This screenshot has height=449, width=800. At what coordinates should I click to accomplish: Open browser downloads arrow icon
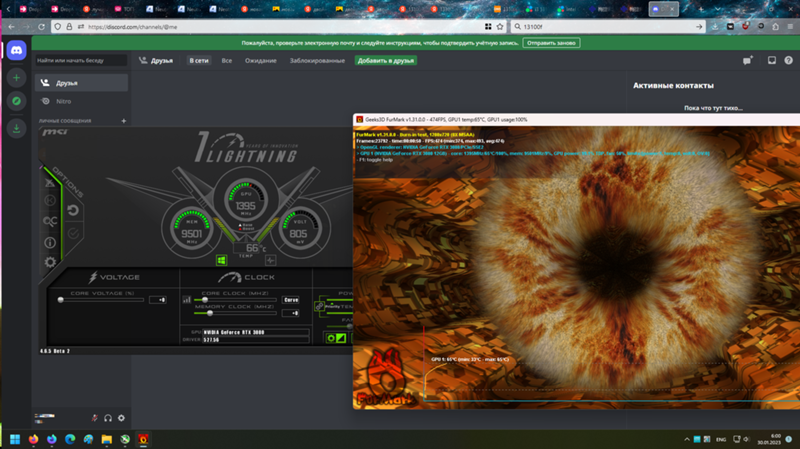715,27
